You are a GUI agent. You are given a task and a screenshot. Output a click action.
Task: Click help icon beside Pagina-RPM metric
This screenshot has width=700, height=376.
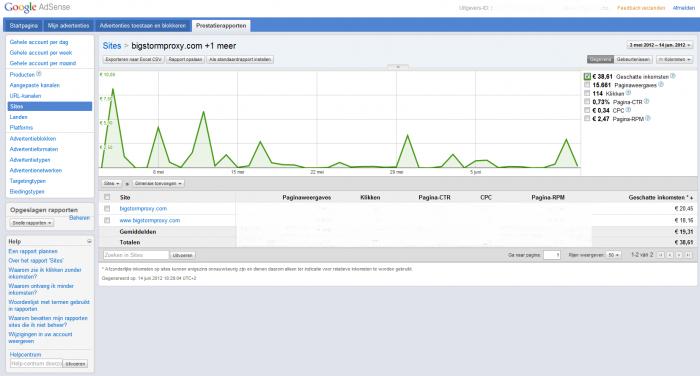pos(648,118)
